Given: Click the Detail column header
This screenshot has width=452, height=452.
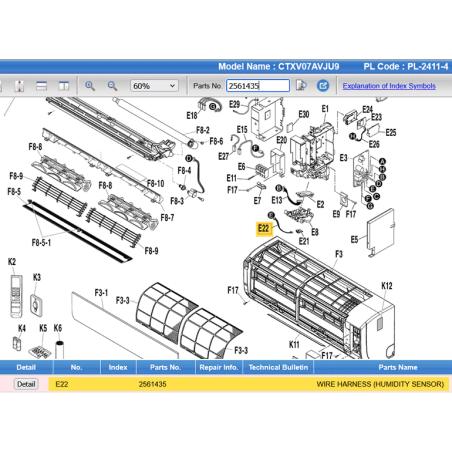Looking at the screenshot, I should click(x=26, y=367).
